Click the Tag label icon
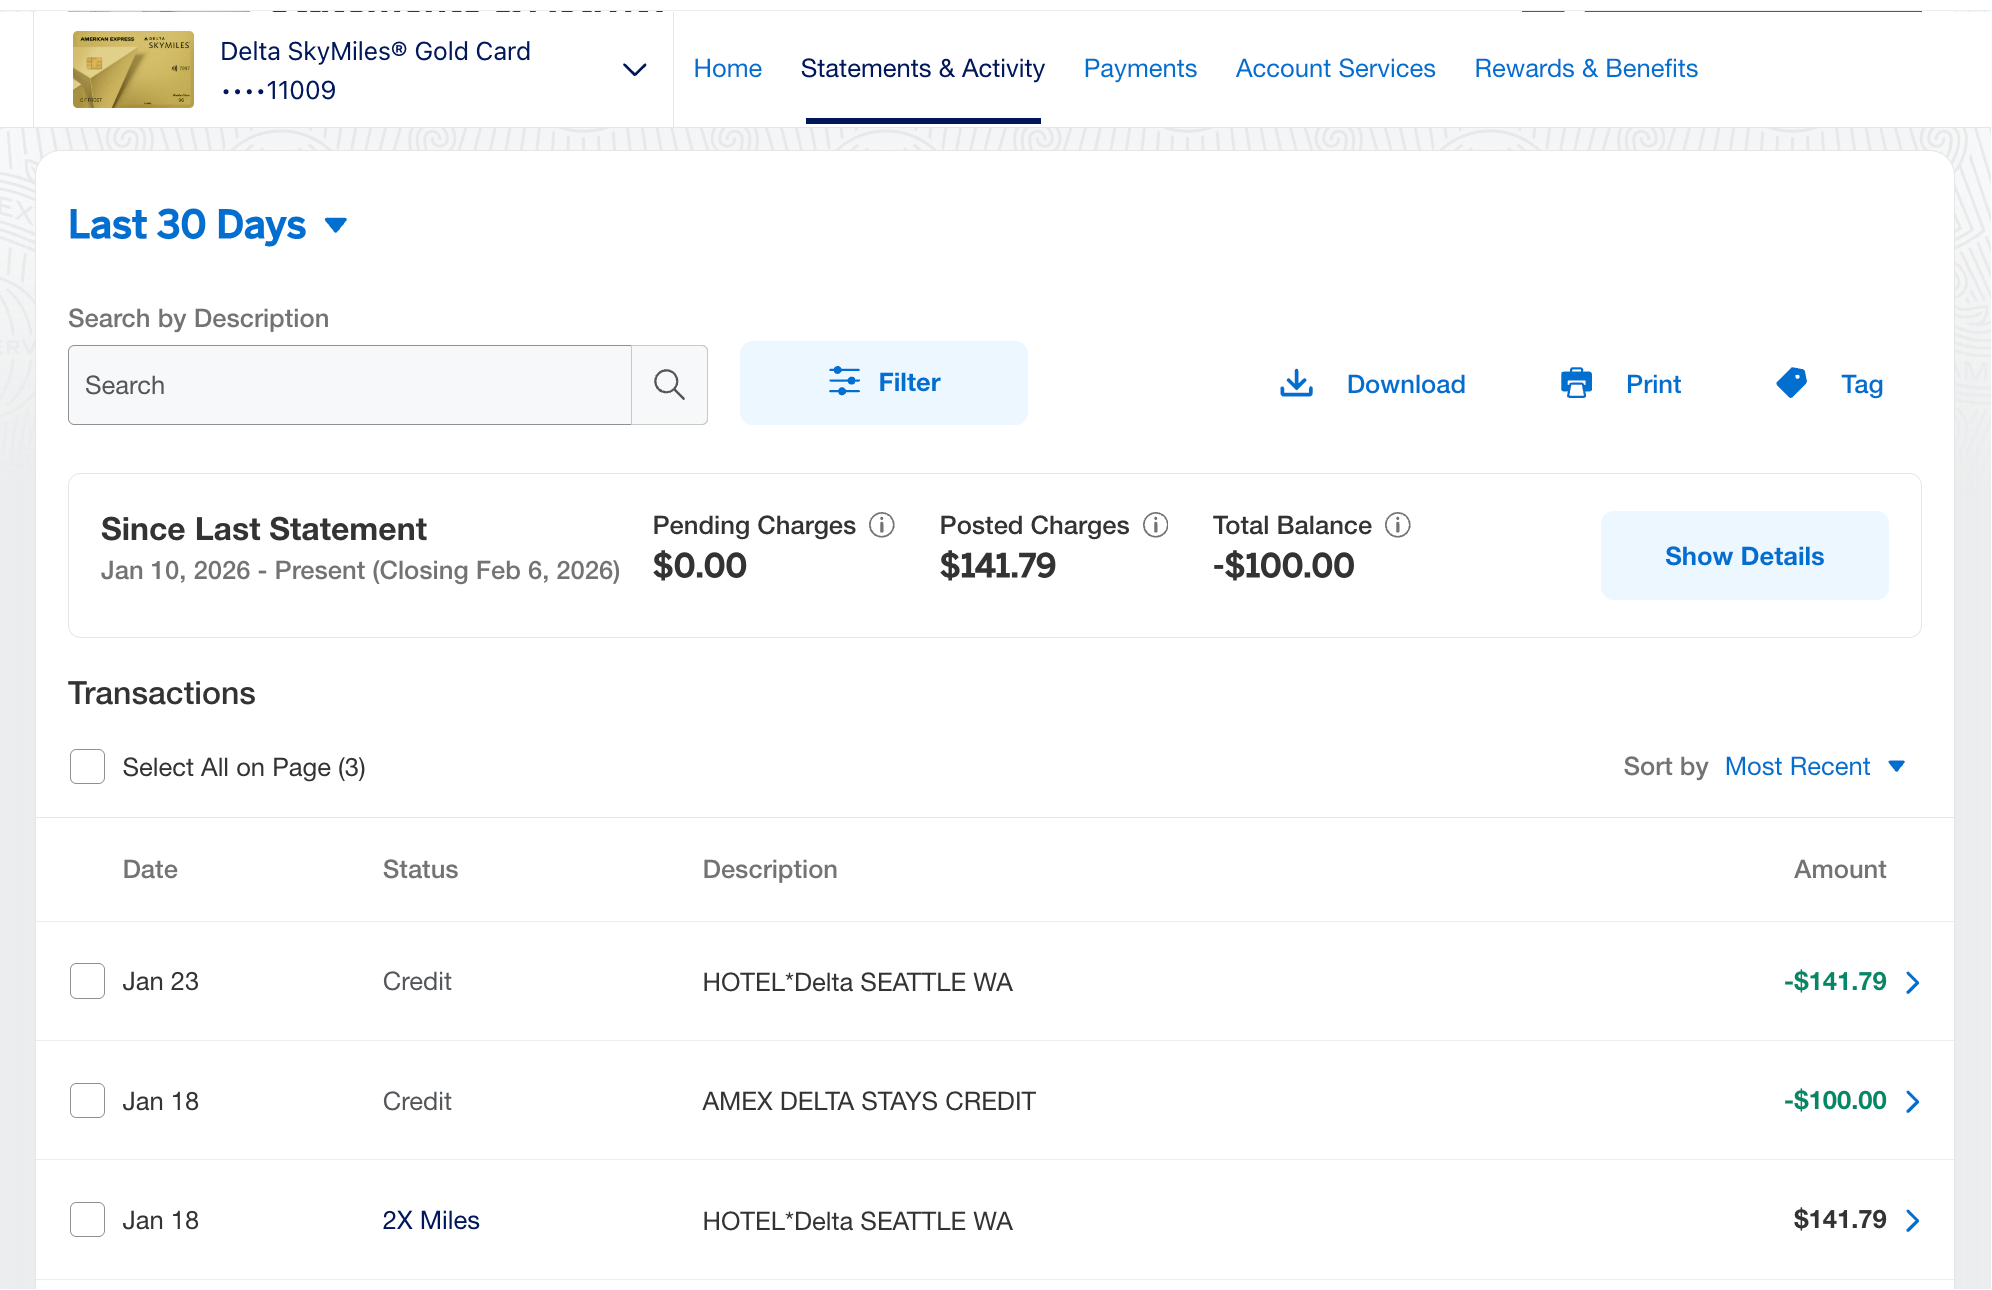Viewport: 1992px width, 1290px height. [1791, 383]
